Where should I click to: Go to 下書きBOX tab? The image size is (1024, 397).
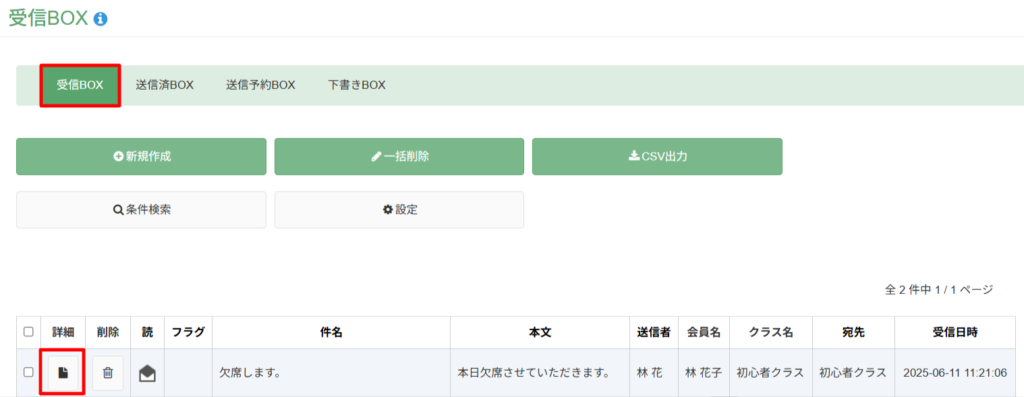(357, 86)
